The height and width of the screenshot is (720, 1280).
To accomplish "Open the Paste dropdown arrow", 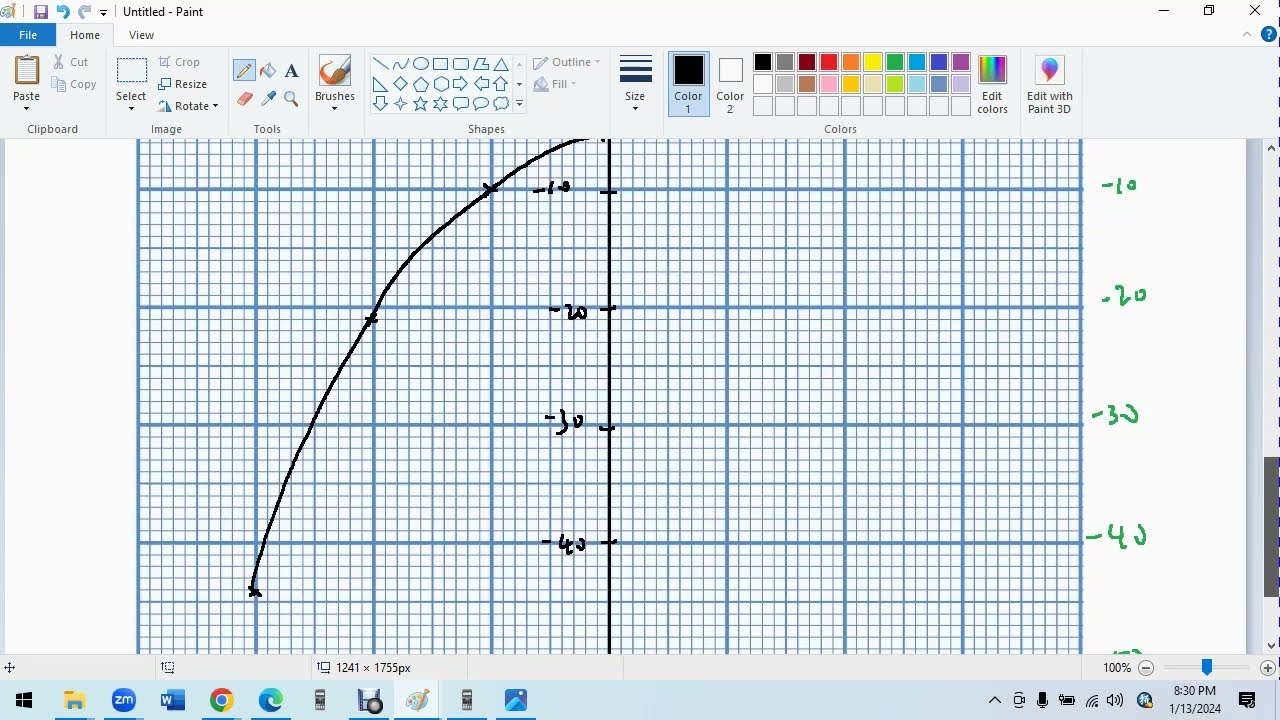I will pos(26,108).
